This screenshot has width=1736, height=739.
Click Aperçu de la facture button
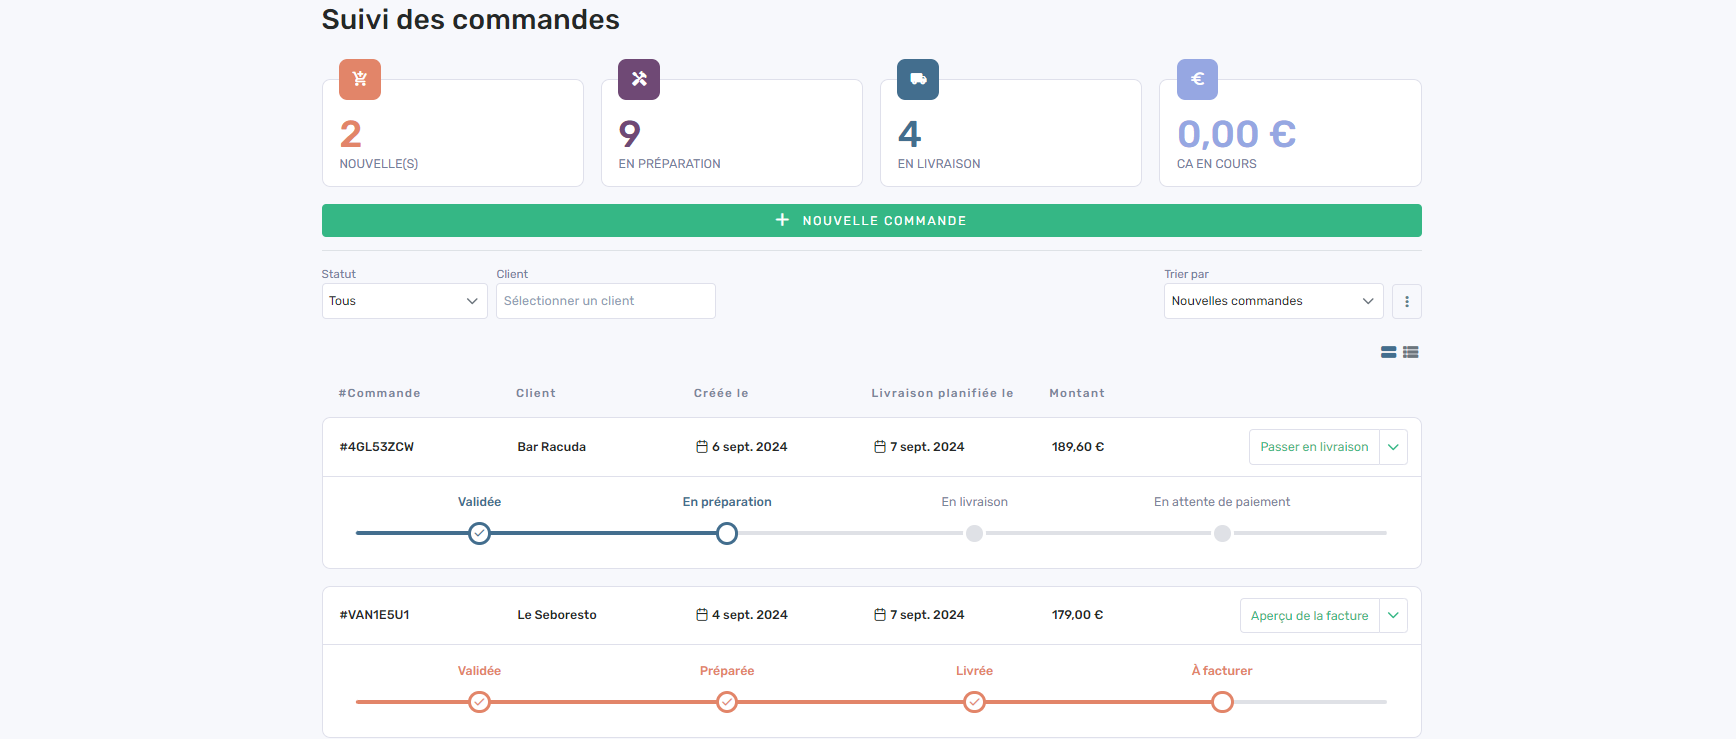(1310, 616)
